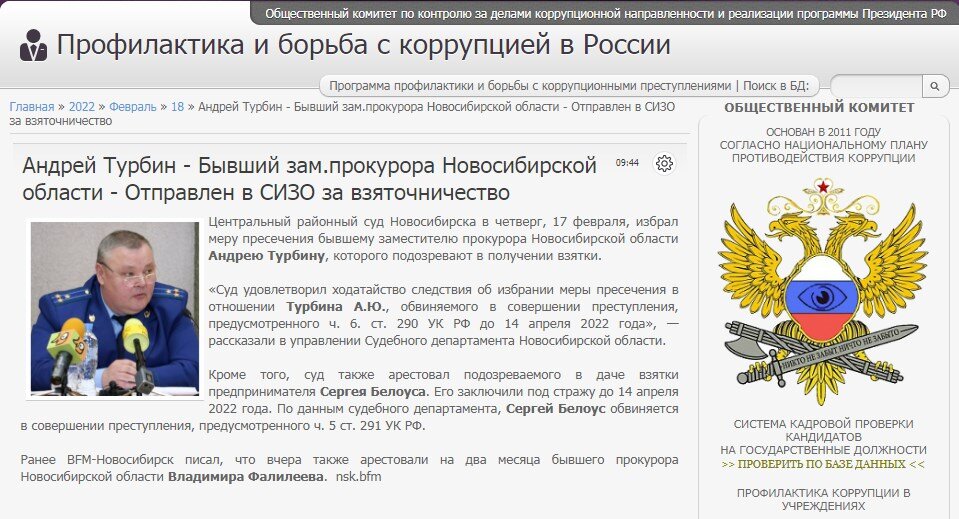Click the 09:44 article time stamp
The image size is (959, 519).
tap(627, 163)
